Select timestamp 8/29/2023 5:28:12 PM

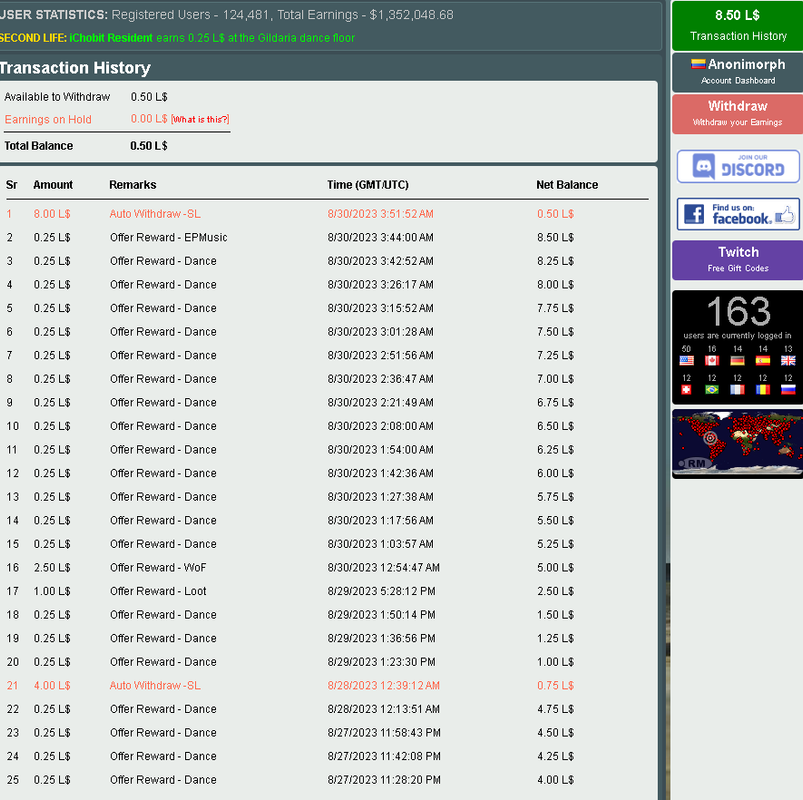[x=382, y=591]
